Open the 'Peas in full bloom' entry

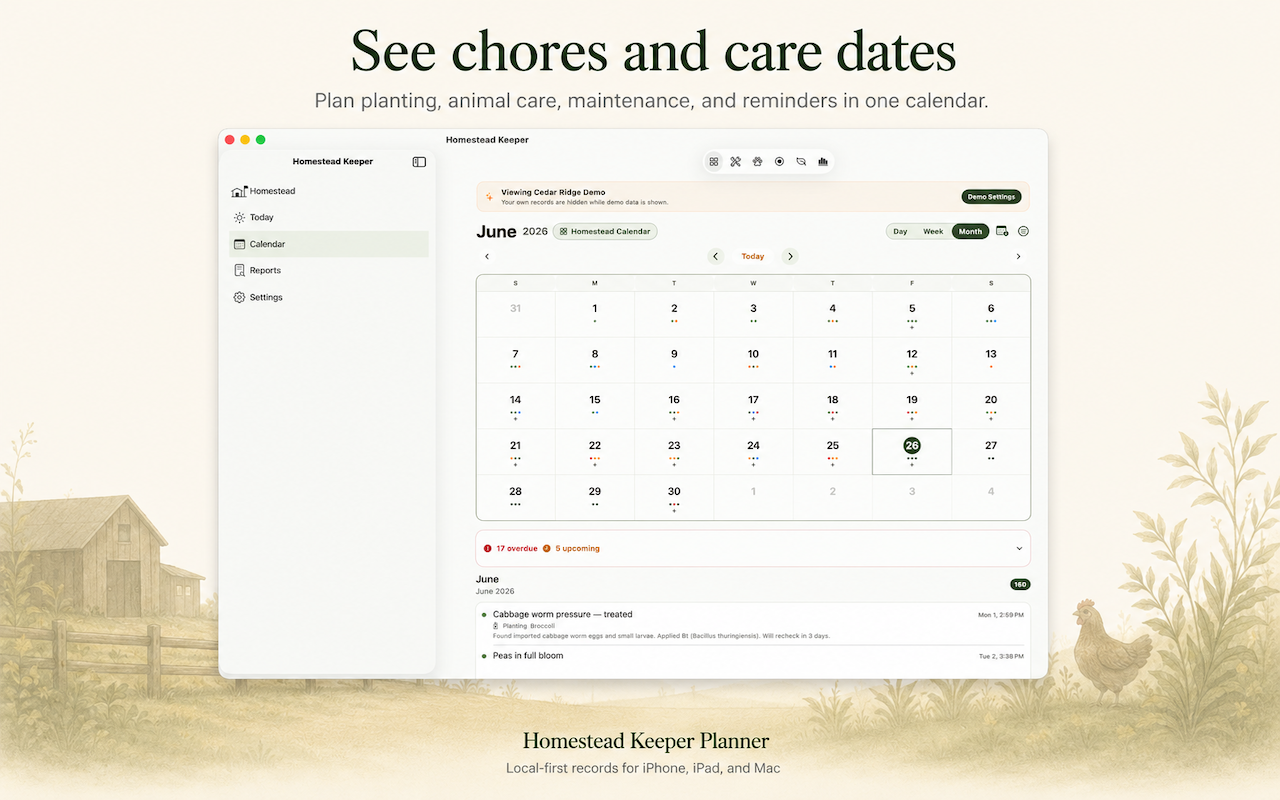[x=753, y=659]
